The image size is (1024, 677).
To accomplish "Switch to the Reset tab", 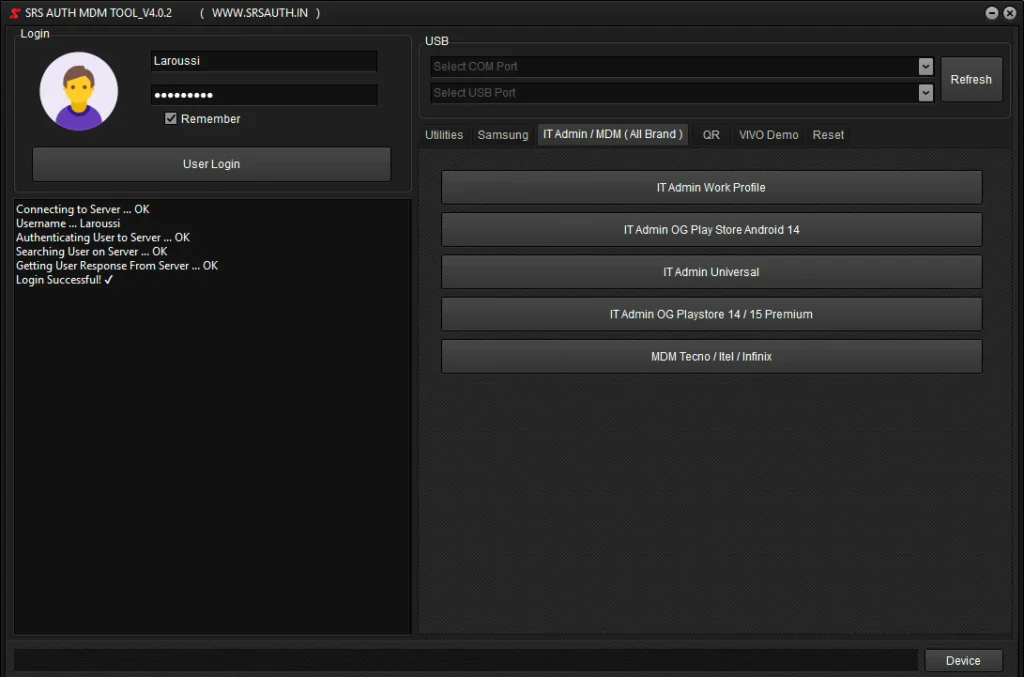I will (x=828, y=135).
